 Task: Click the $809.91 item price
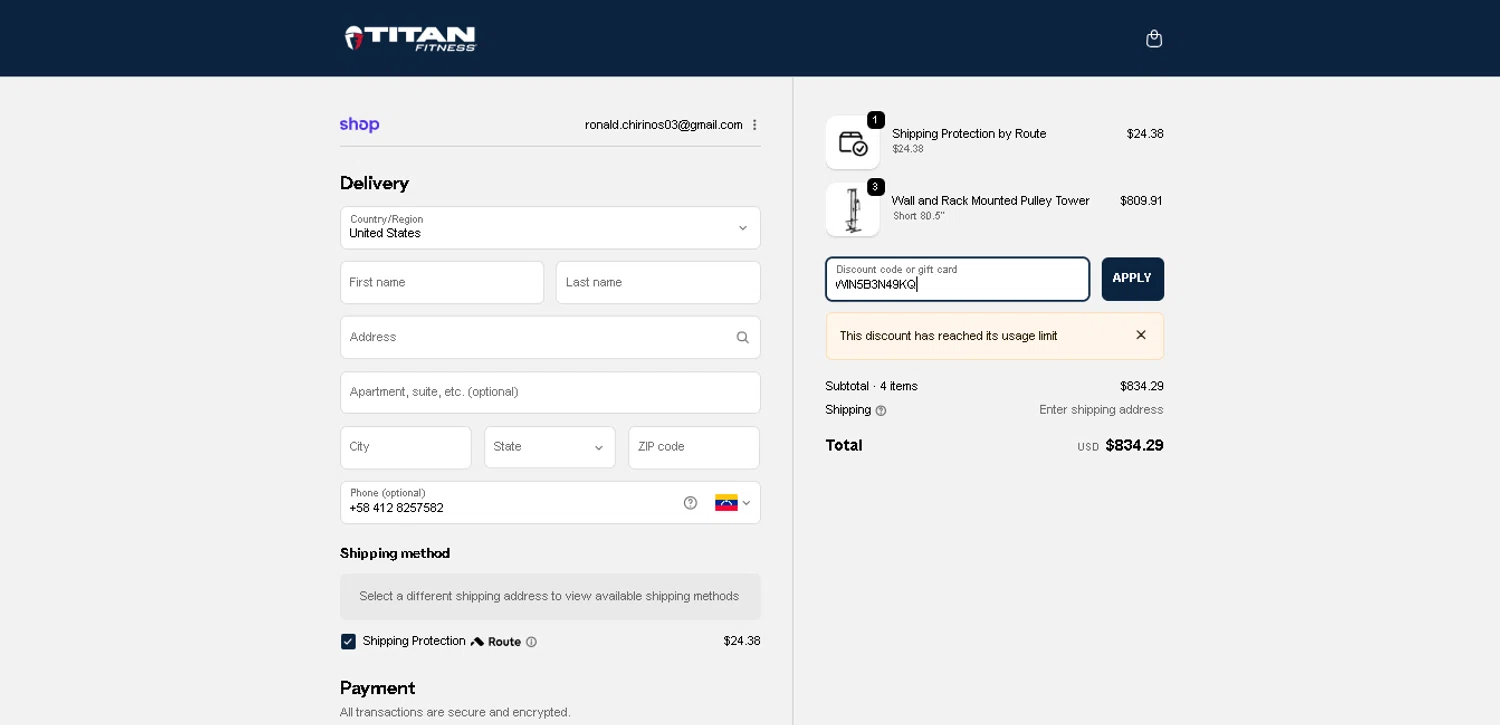[1141, 201]
